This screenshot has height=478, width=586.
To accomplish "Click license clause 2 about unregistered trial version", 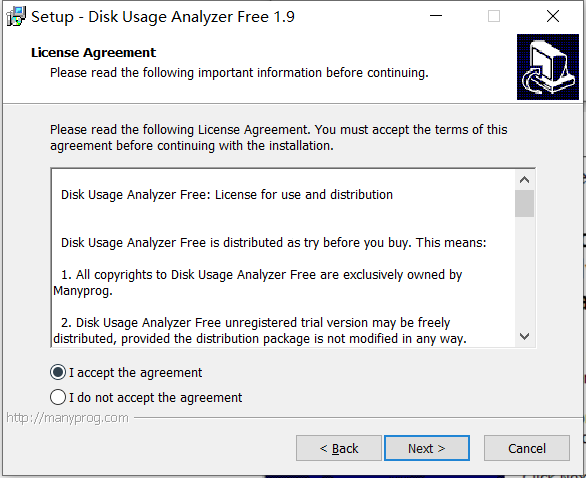I will coord(260,331).
